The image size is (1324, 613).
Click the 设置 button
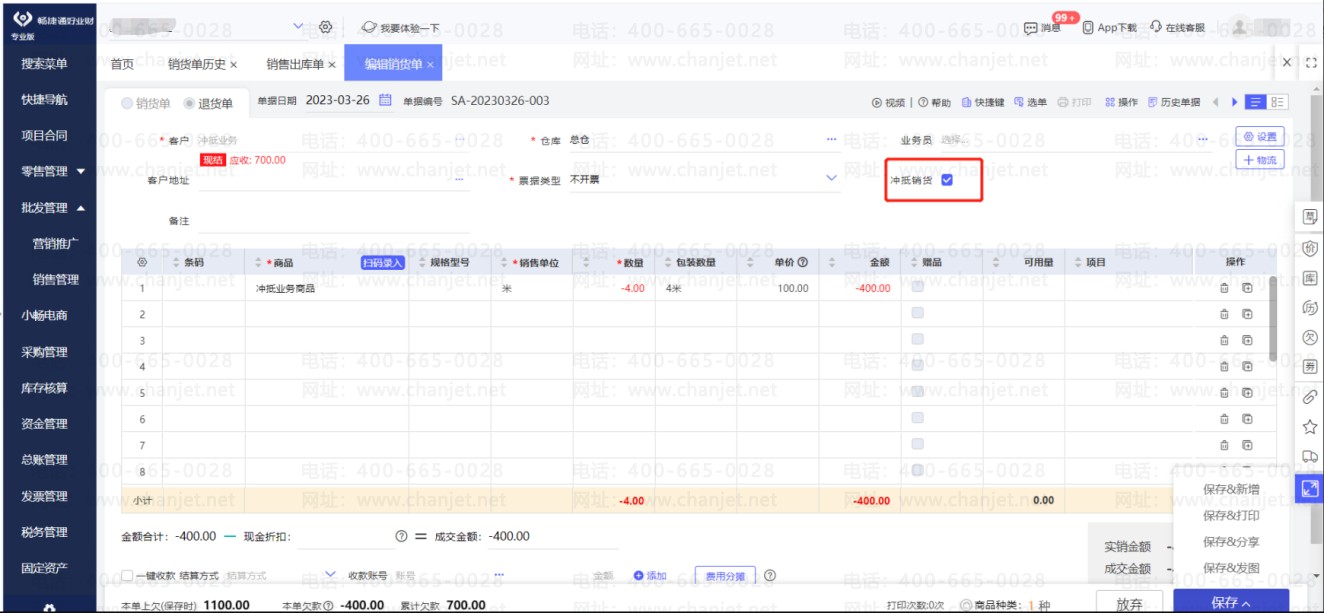(1260, 137)
